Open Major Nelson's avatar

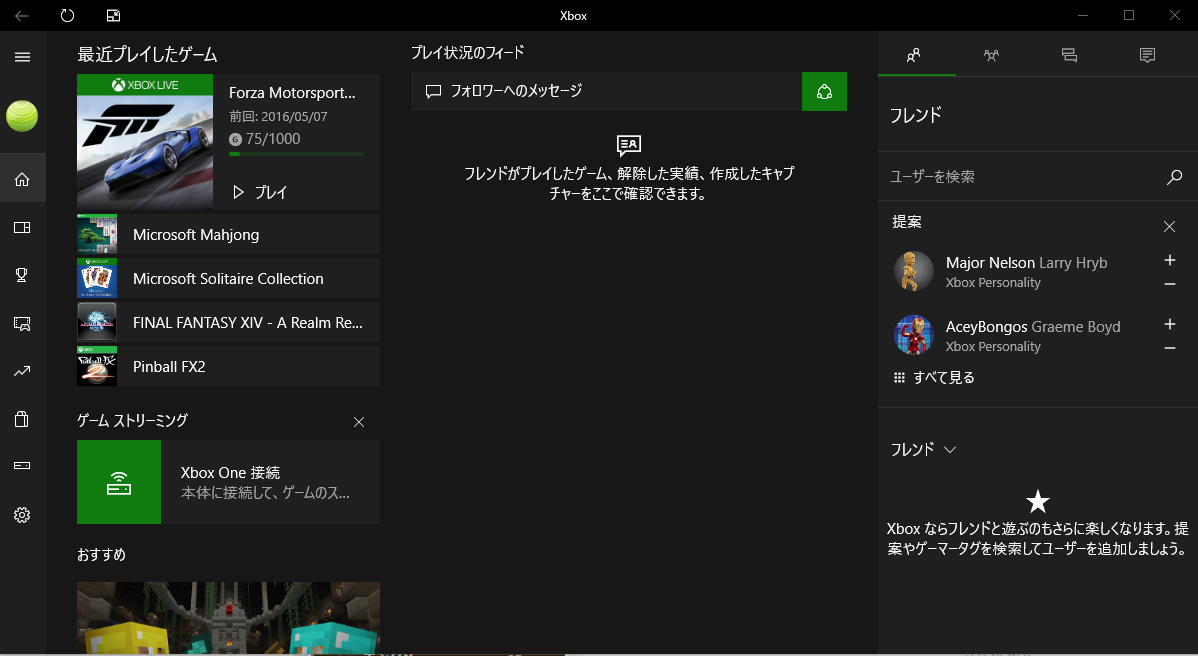coord(914,271)
